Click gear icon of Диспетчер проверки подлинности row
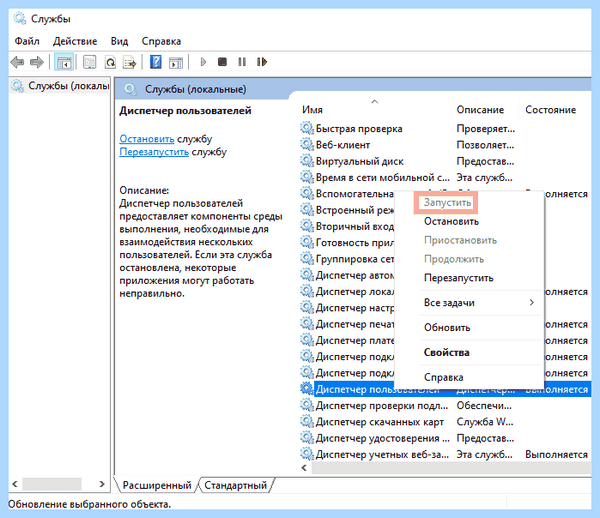 (x=307, y=405)
